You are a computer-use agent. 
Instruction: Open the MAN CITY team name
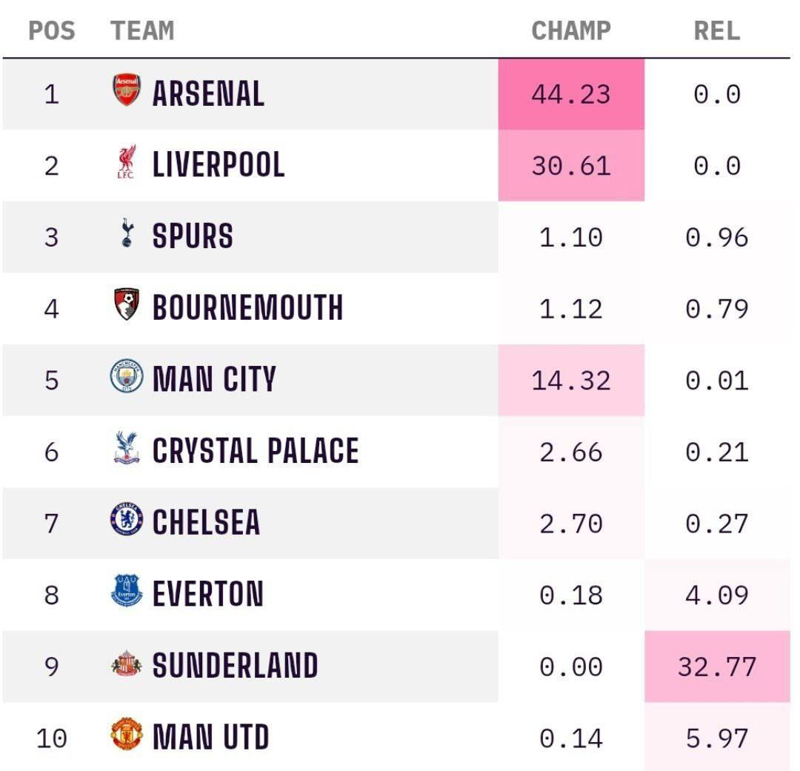214,380
